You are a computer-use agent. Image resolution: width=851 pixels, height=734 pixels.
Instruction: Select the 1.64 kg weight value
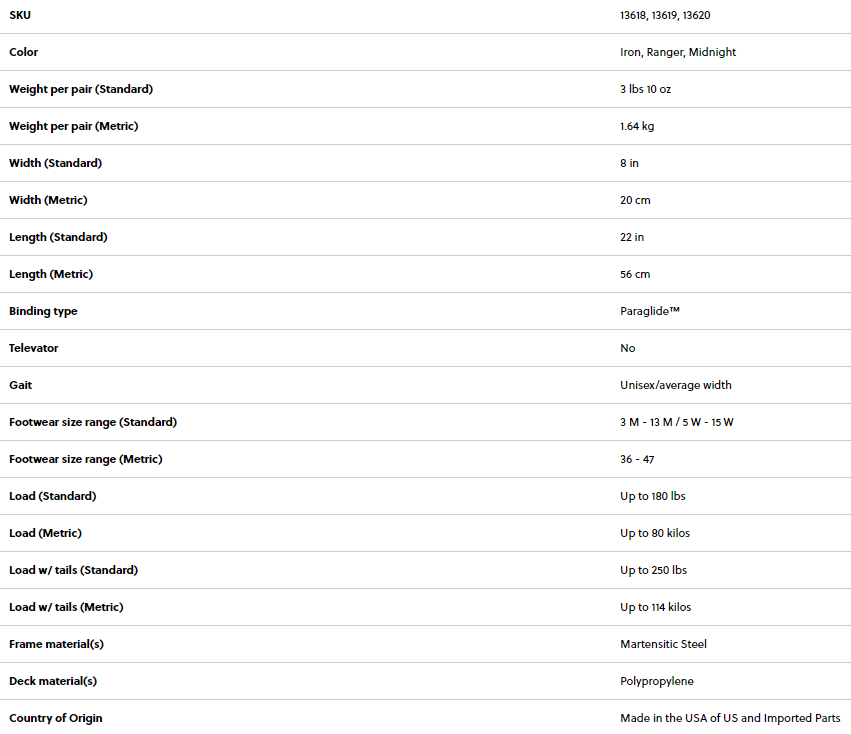(637, 126)
